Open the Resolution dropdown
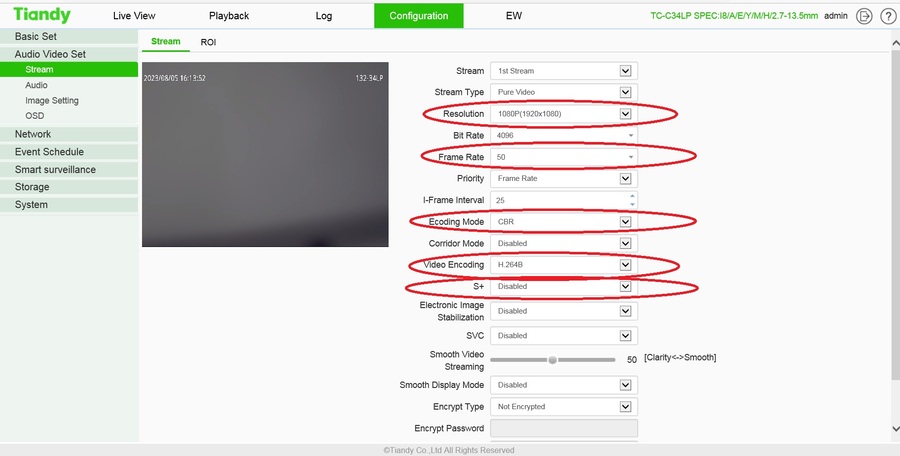The width and height of the screenshot is (900, 456). (x=564, y=114)
